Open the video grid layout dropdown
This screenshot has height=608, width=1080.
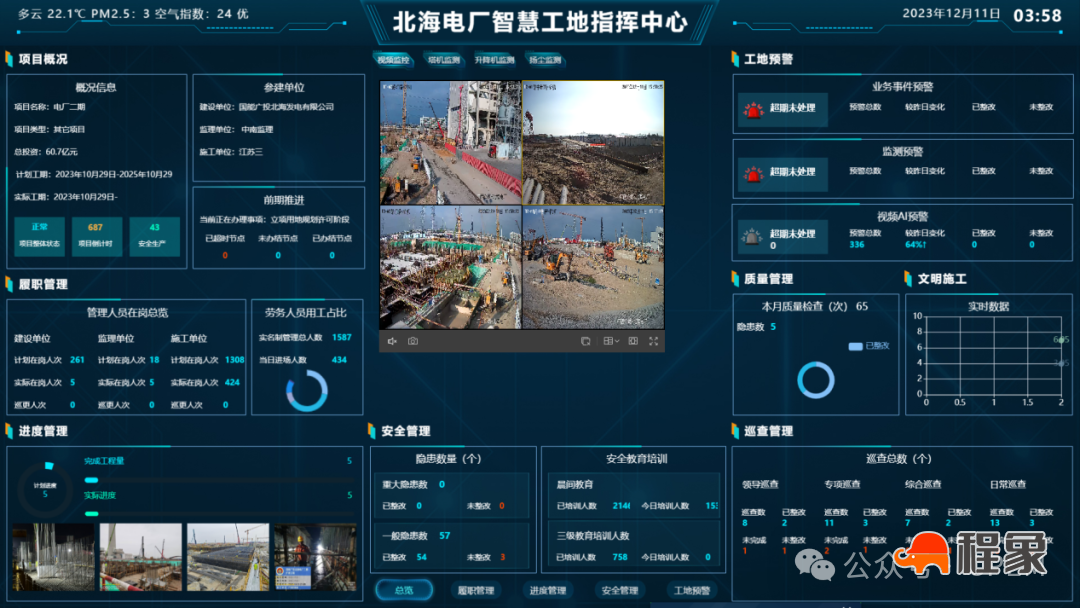coord(611,341)
